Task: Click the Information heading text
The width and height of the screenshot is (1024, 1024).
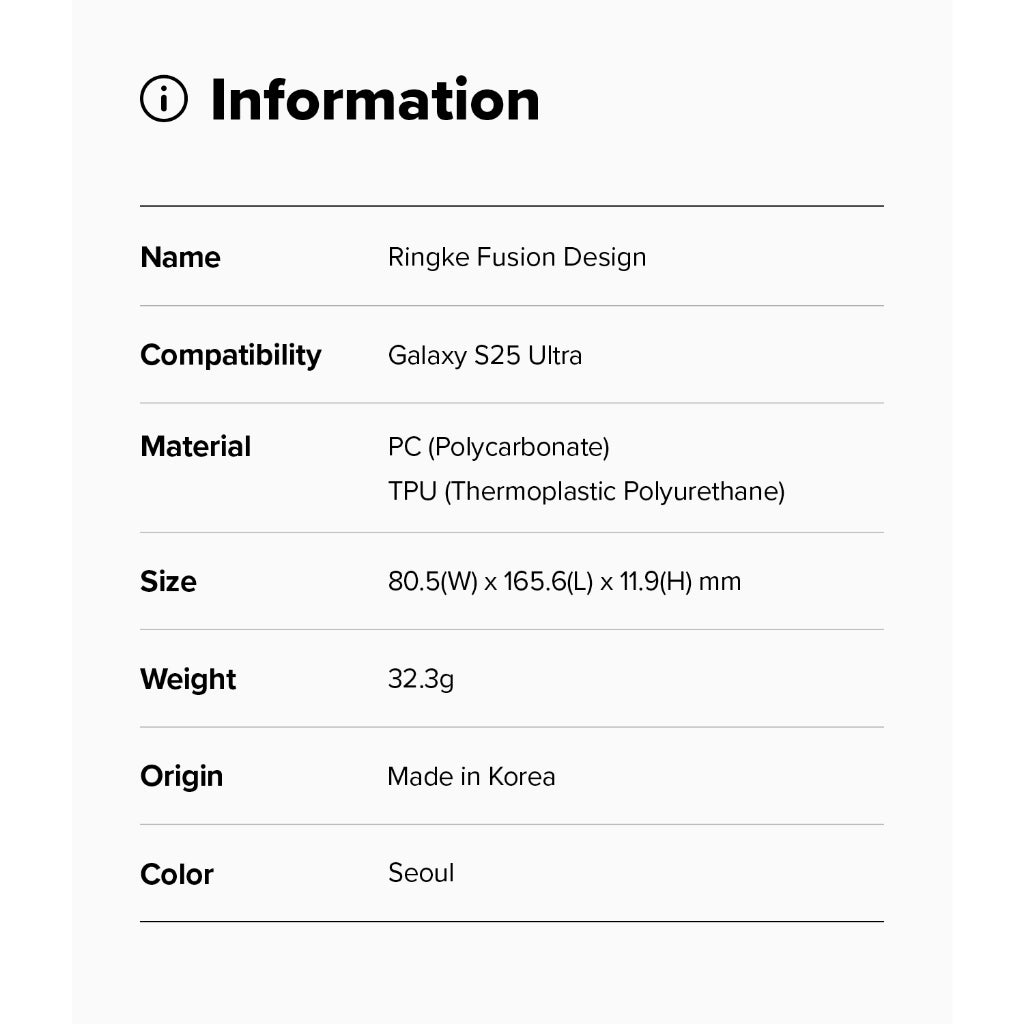Action: [374, 100]
